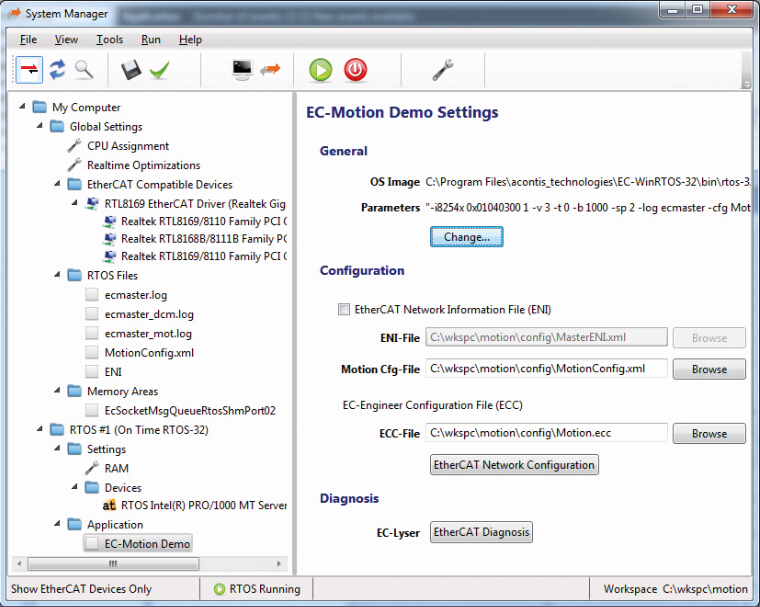Click the tree scrollbar right arrow
The width and height of the screenshot is (760, 607).
279,563
